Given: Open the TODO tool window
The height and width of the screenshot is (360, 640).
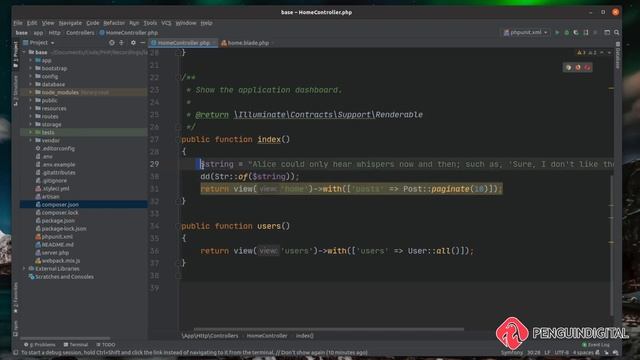Looking at the screenshot, I should point(106,344).
